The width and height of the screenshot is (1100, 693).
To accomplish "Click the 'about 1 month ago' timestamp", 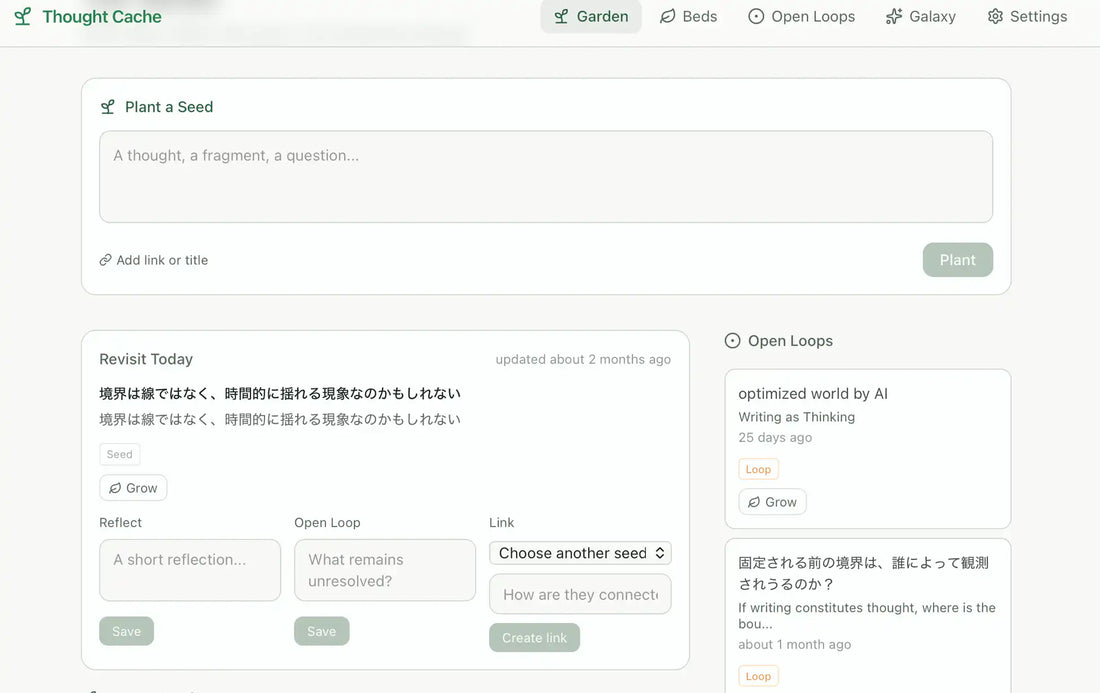I will tap(794, 645).
